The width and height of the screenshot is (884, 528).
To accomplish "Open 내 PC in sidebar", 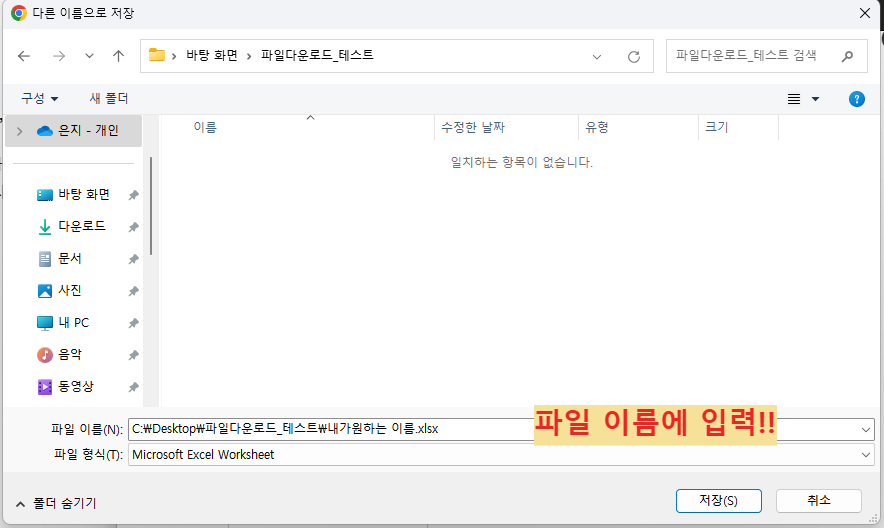I will tap(63, 323).
